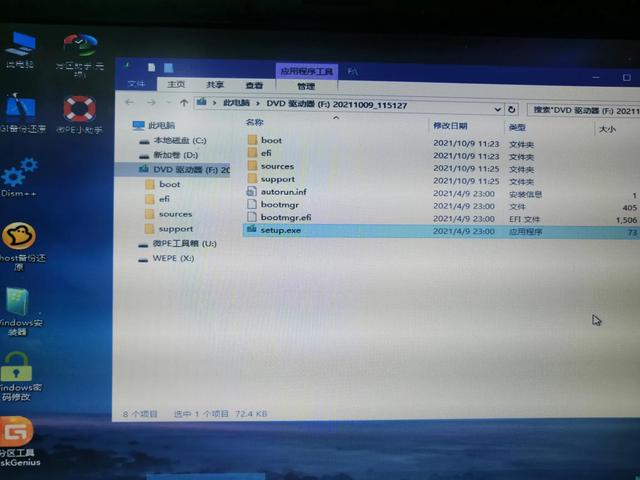Switch to the 主页 ribbon tab

coord(176,84)
